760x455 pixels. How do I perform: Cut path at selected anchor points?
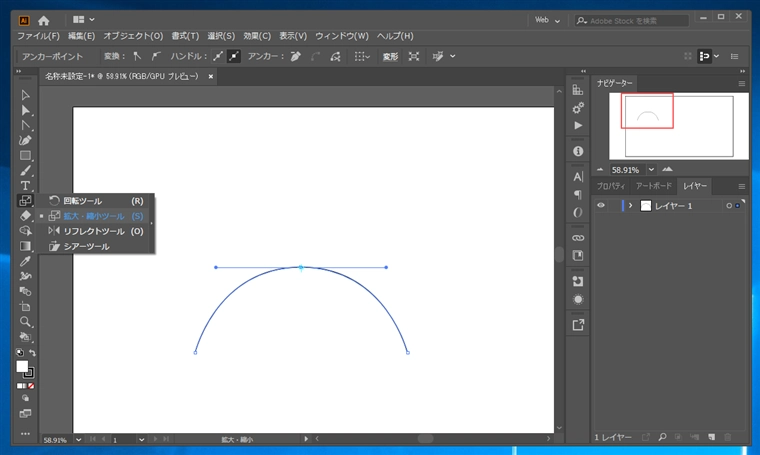click(335, 56)
